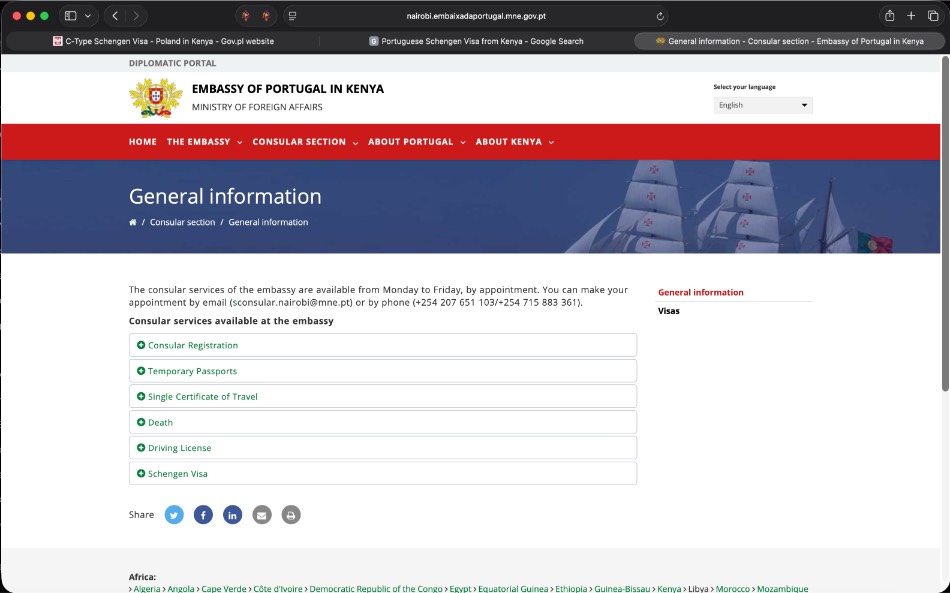This screenshot has height=593, width=950.
Task: Expand the Schengen Visa section
Action: (x=382, y=474)
